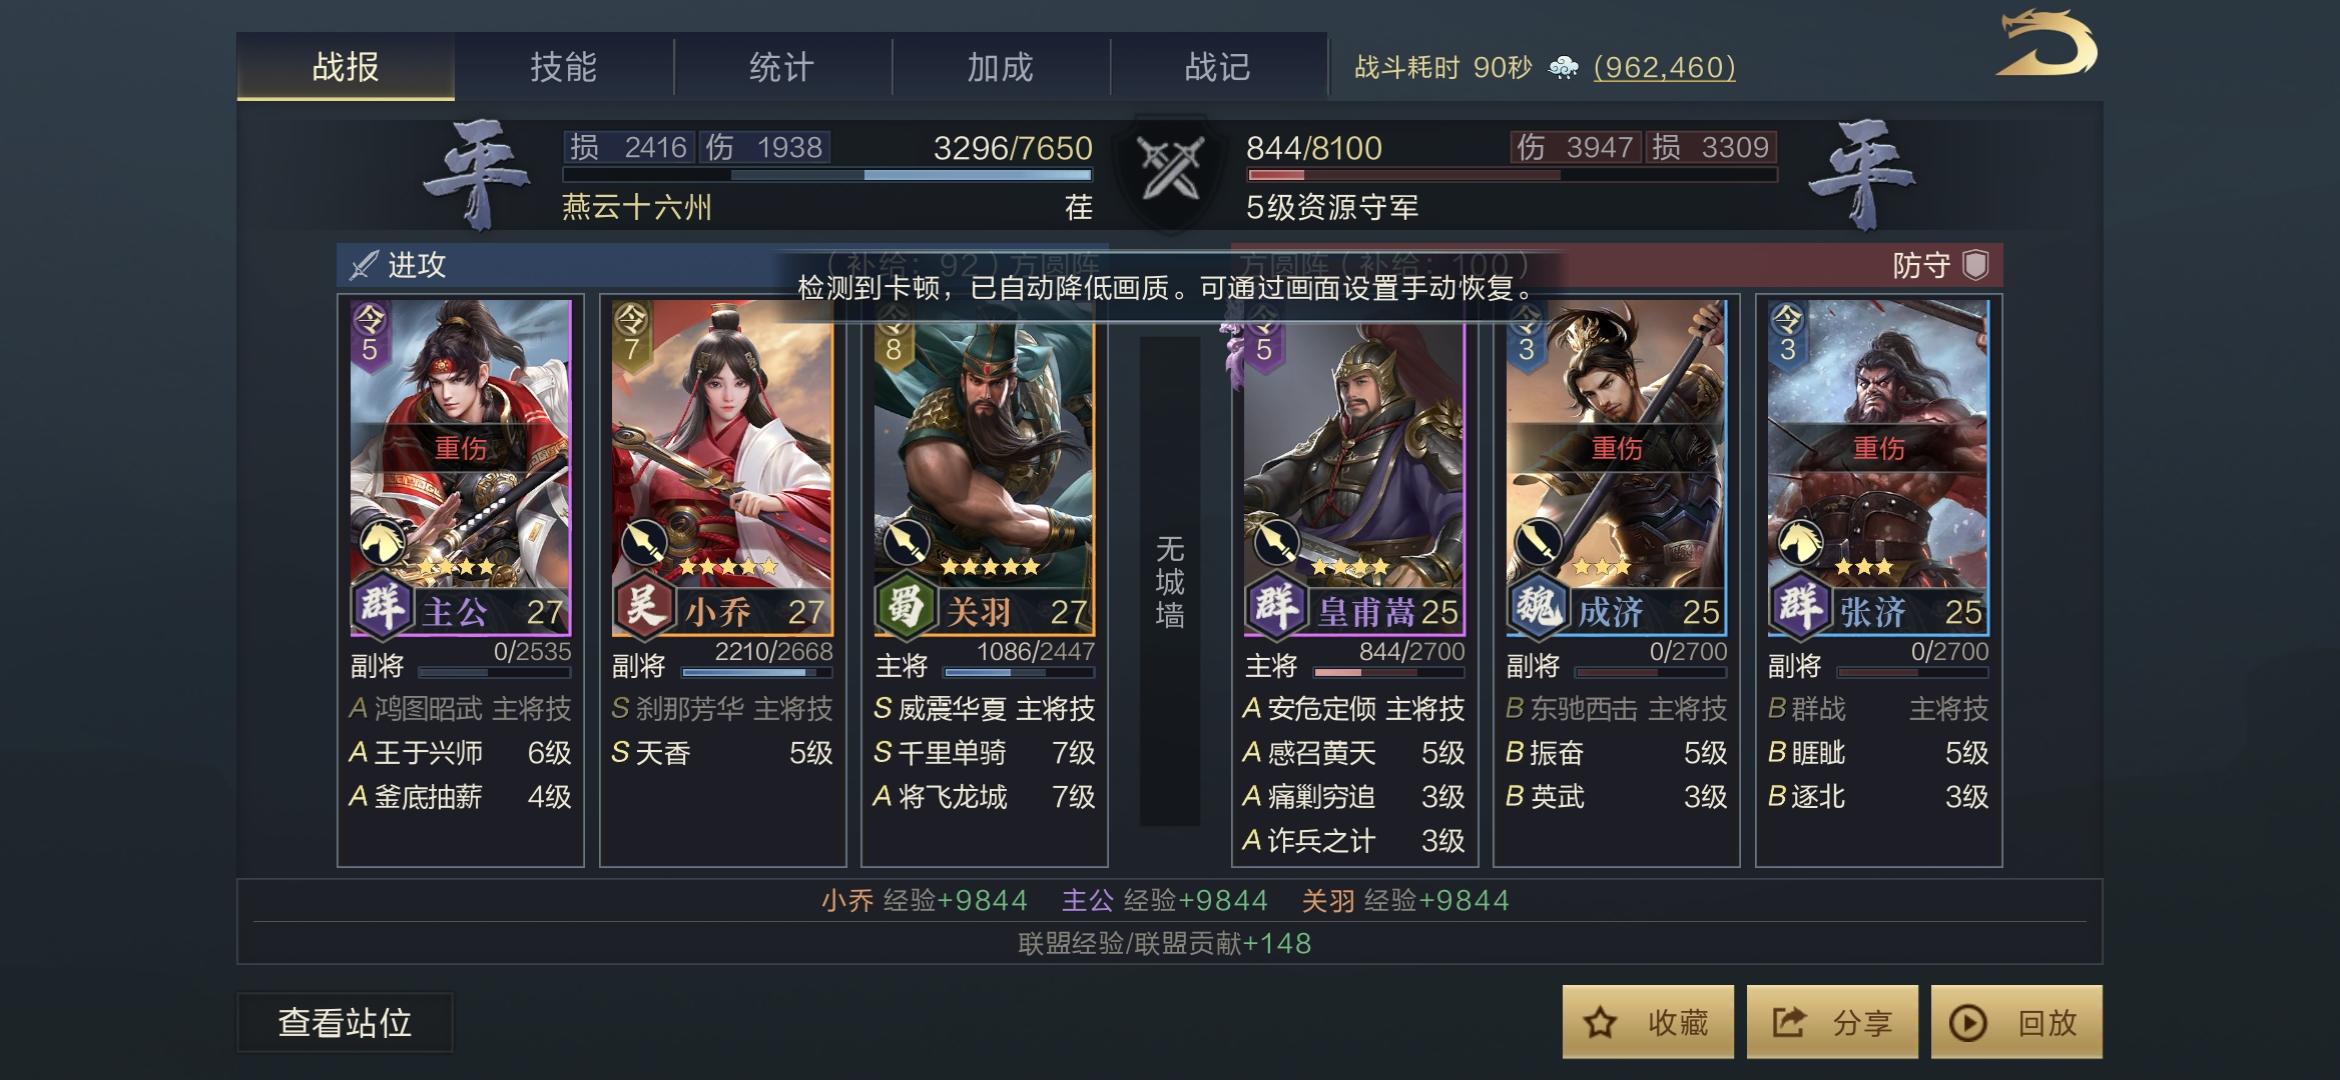Play the battle replay with 回放

(x=2016, y=1022)
